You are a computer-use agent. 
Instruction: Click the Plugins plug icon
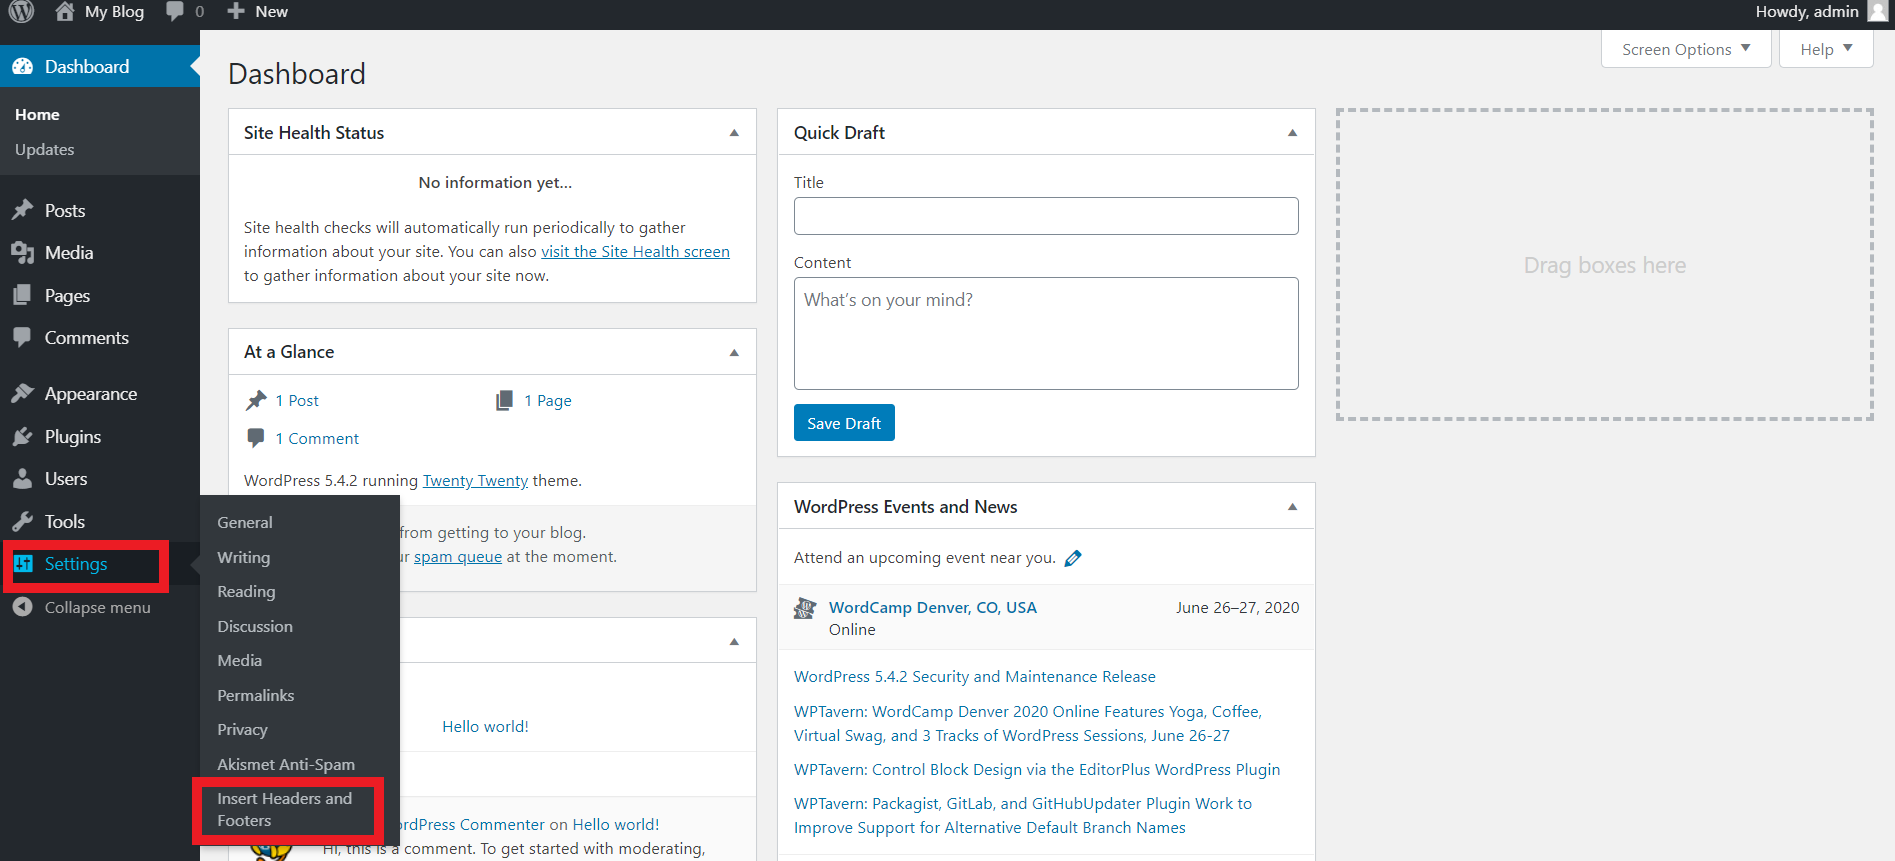click(23, 437)
